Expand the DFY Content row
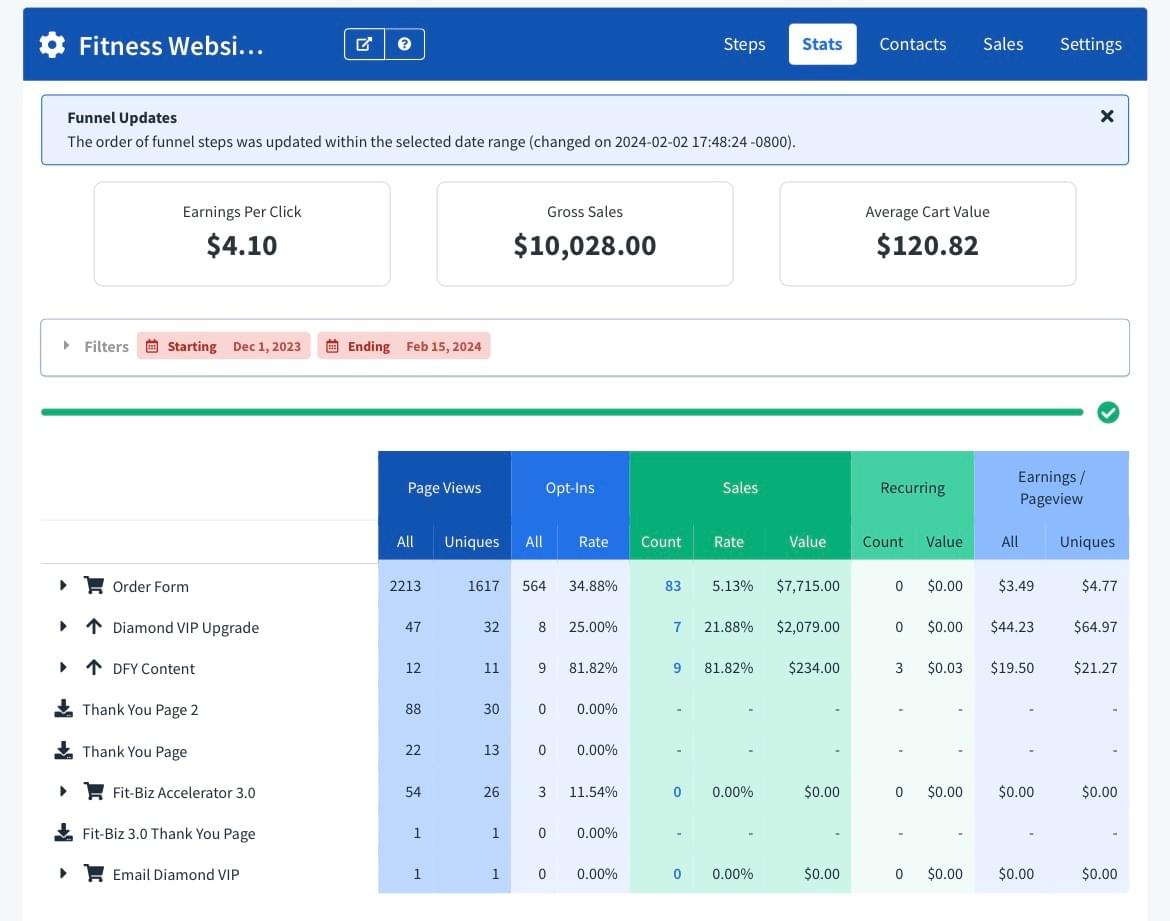 coord(63,668)
